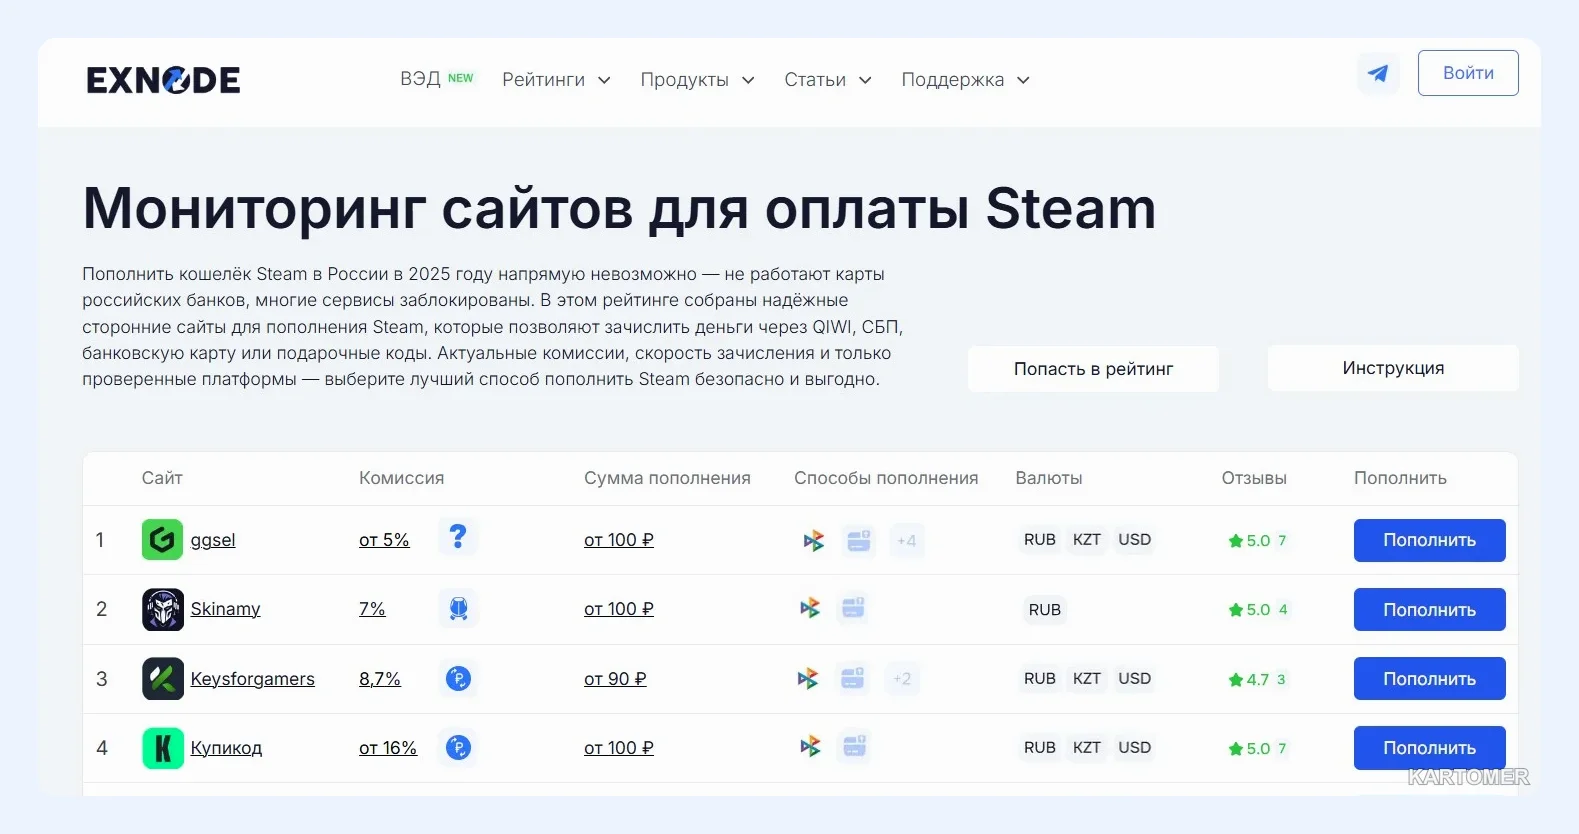Expand the Статьи dropdown menu
Viewport: 1579px width, 834px height.
(828, 80)
